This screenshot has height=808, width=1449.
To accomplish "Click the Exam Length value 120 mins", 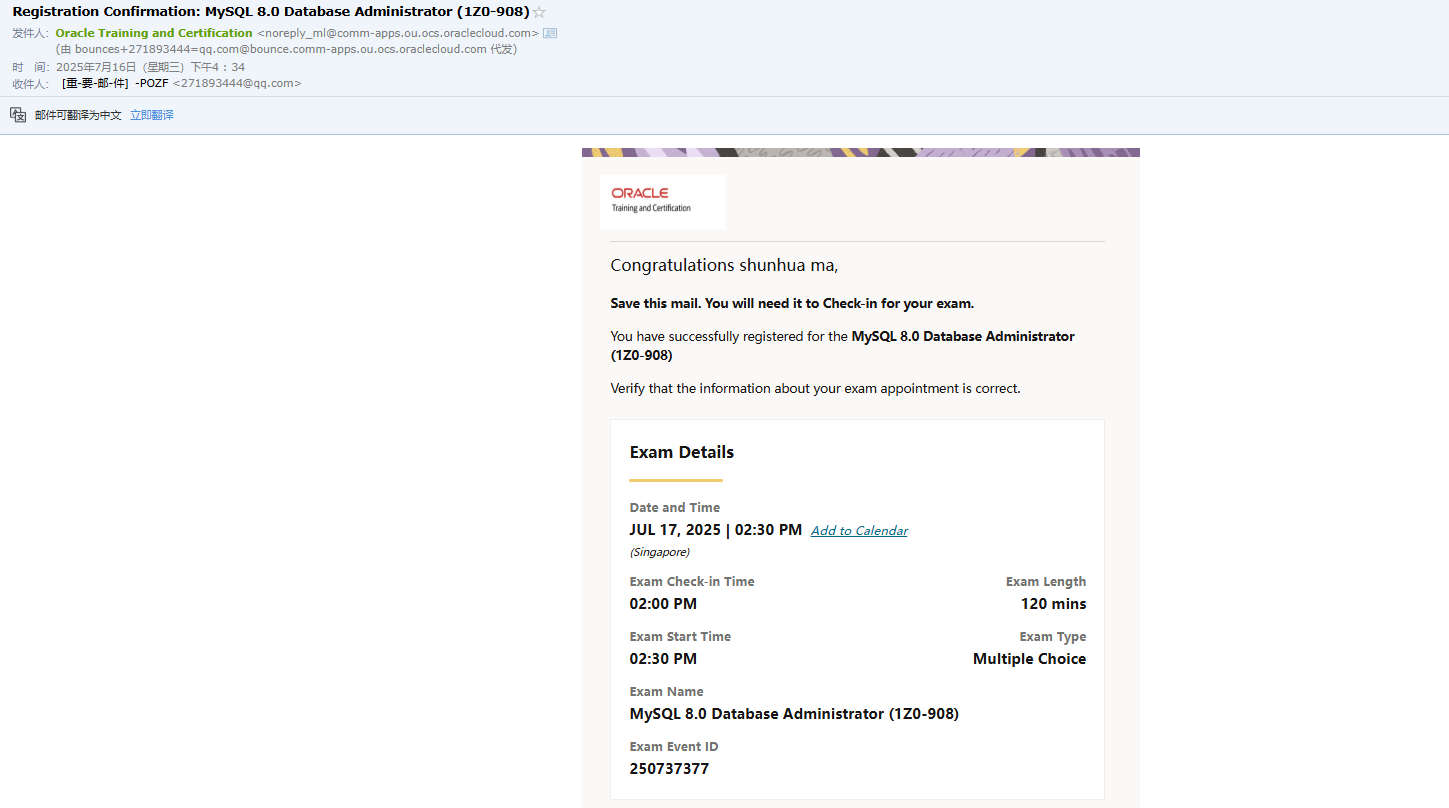I will [1053, 604].
